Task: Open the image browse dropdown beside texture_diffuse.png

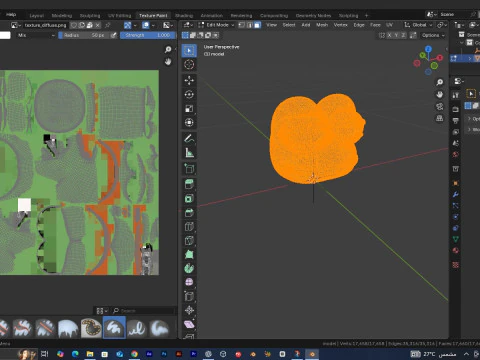Action: tap(16, 25)
